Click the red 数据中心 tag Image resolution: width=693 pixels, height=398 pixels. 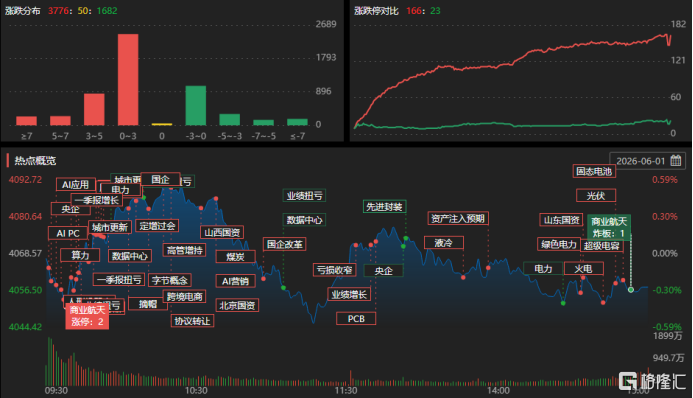pos(130,256)
